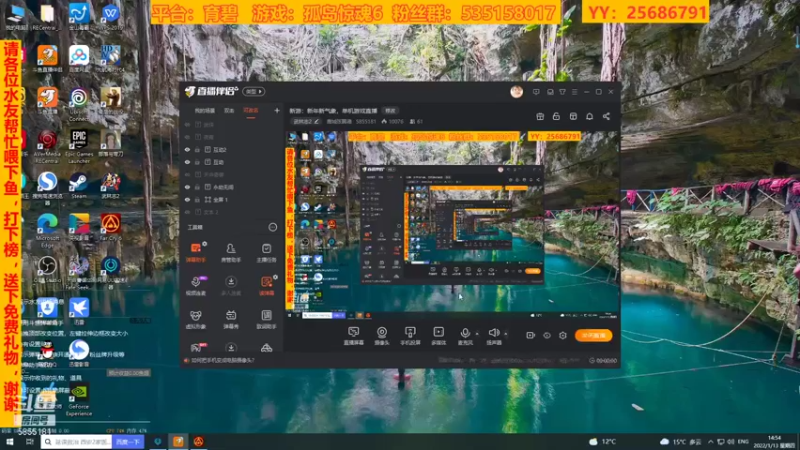The width and height of the screenshot is (800, 450).
Task: Click the user avatar in title bar
Action: (516, 92)
